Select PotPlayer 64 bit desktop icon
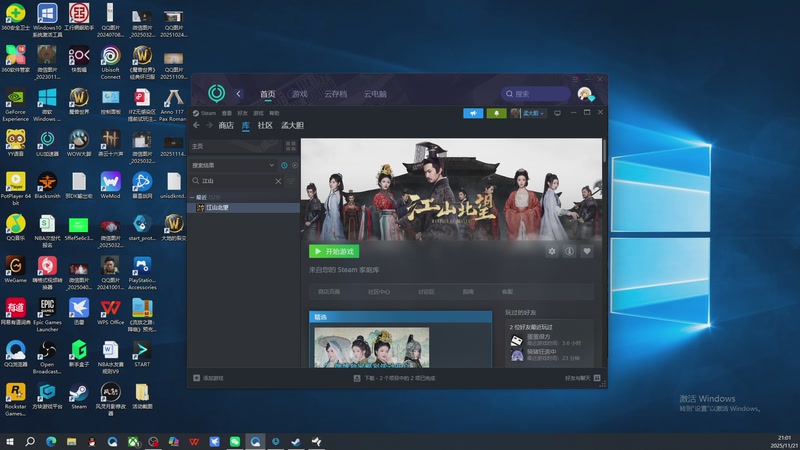This screenshot has width=800, height=450. tap(15, 188)
